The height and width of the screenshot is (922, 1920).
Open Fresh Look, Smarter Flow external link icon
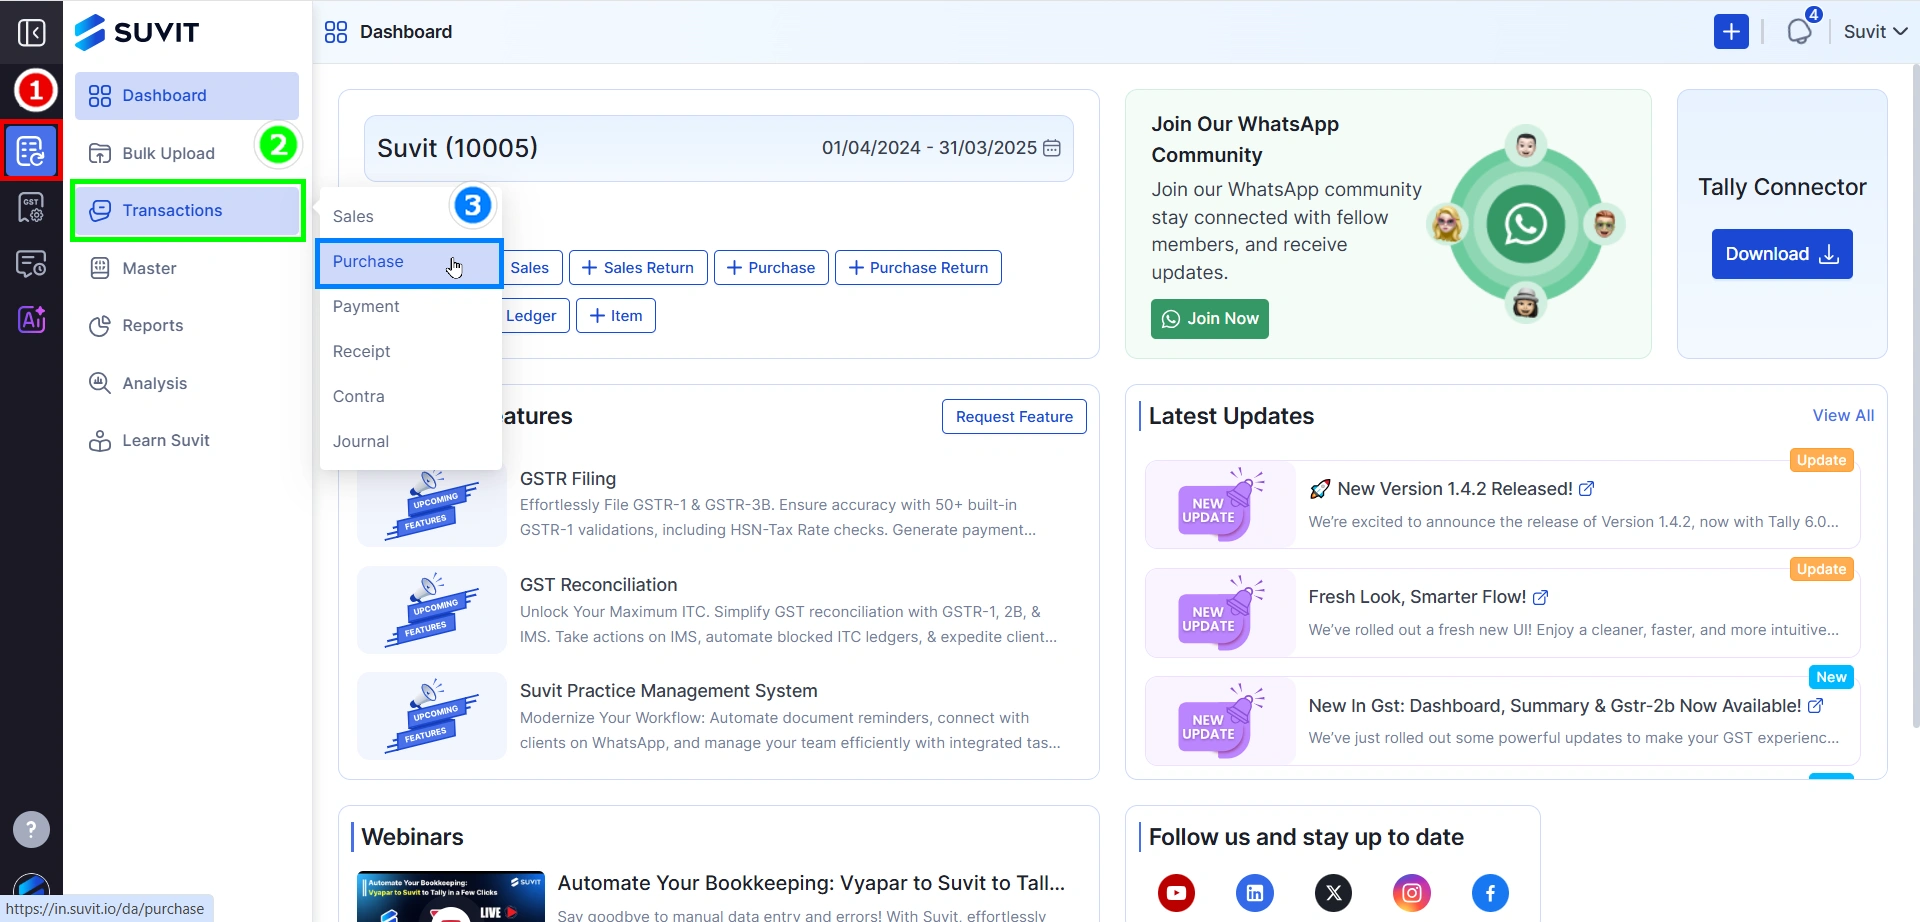click(x=1541, y=597)
